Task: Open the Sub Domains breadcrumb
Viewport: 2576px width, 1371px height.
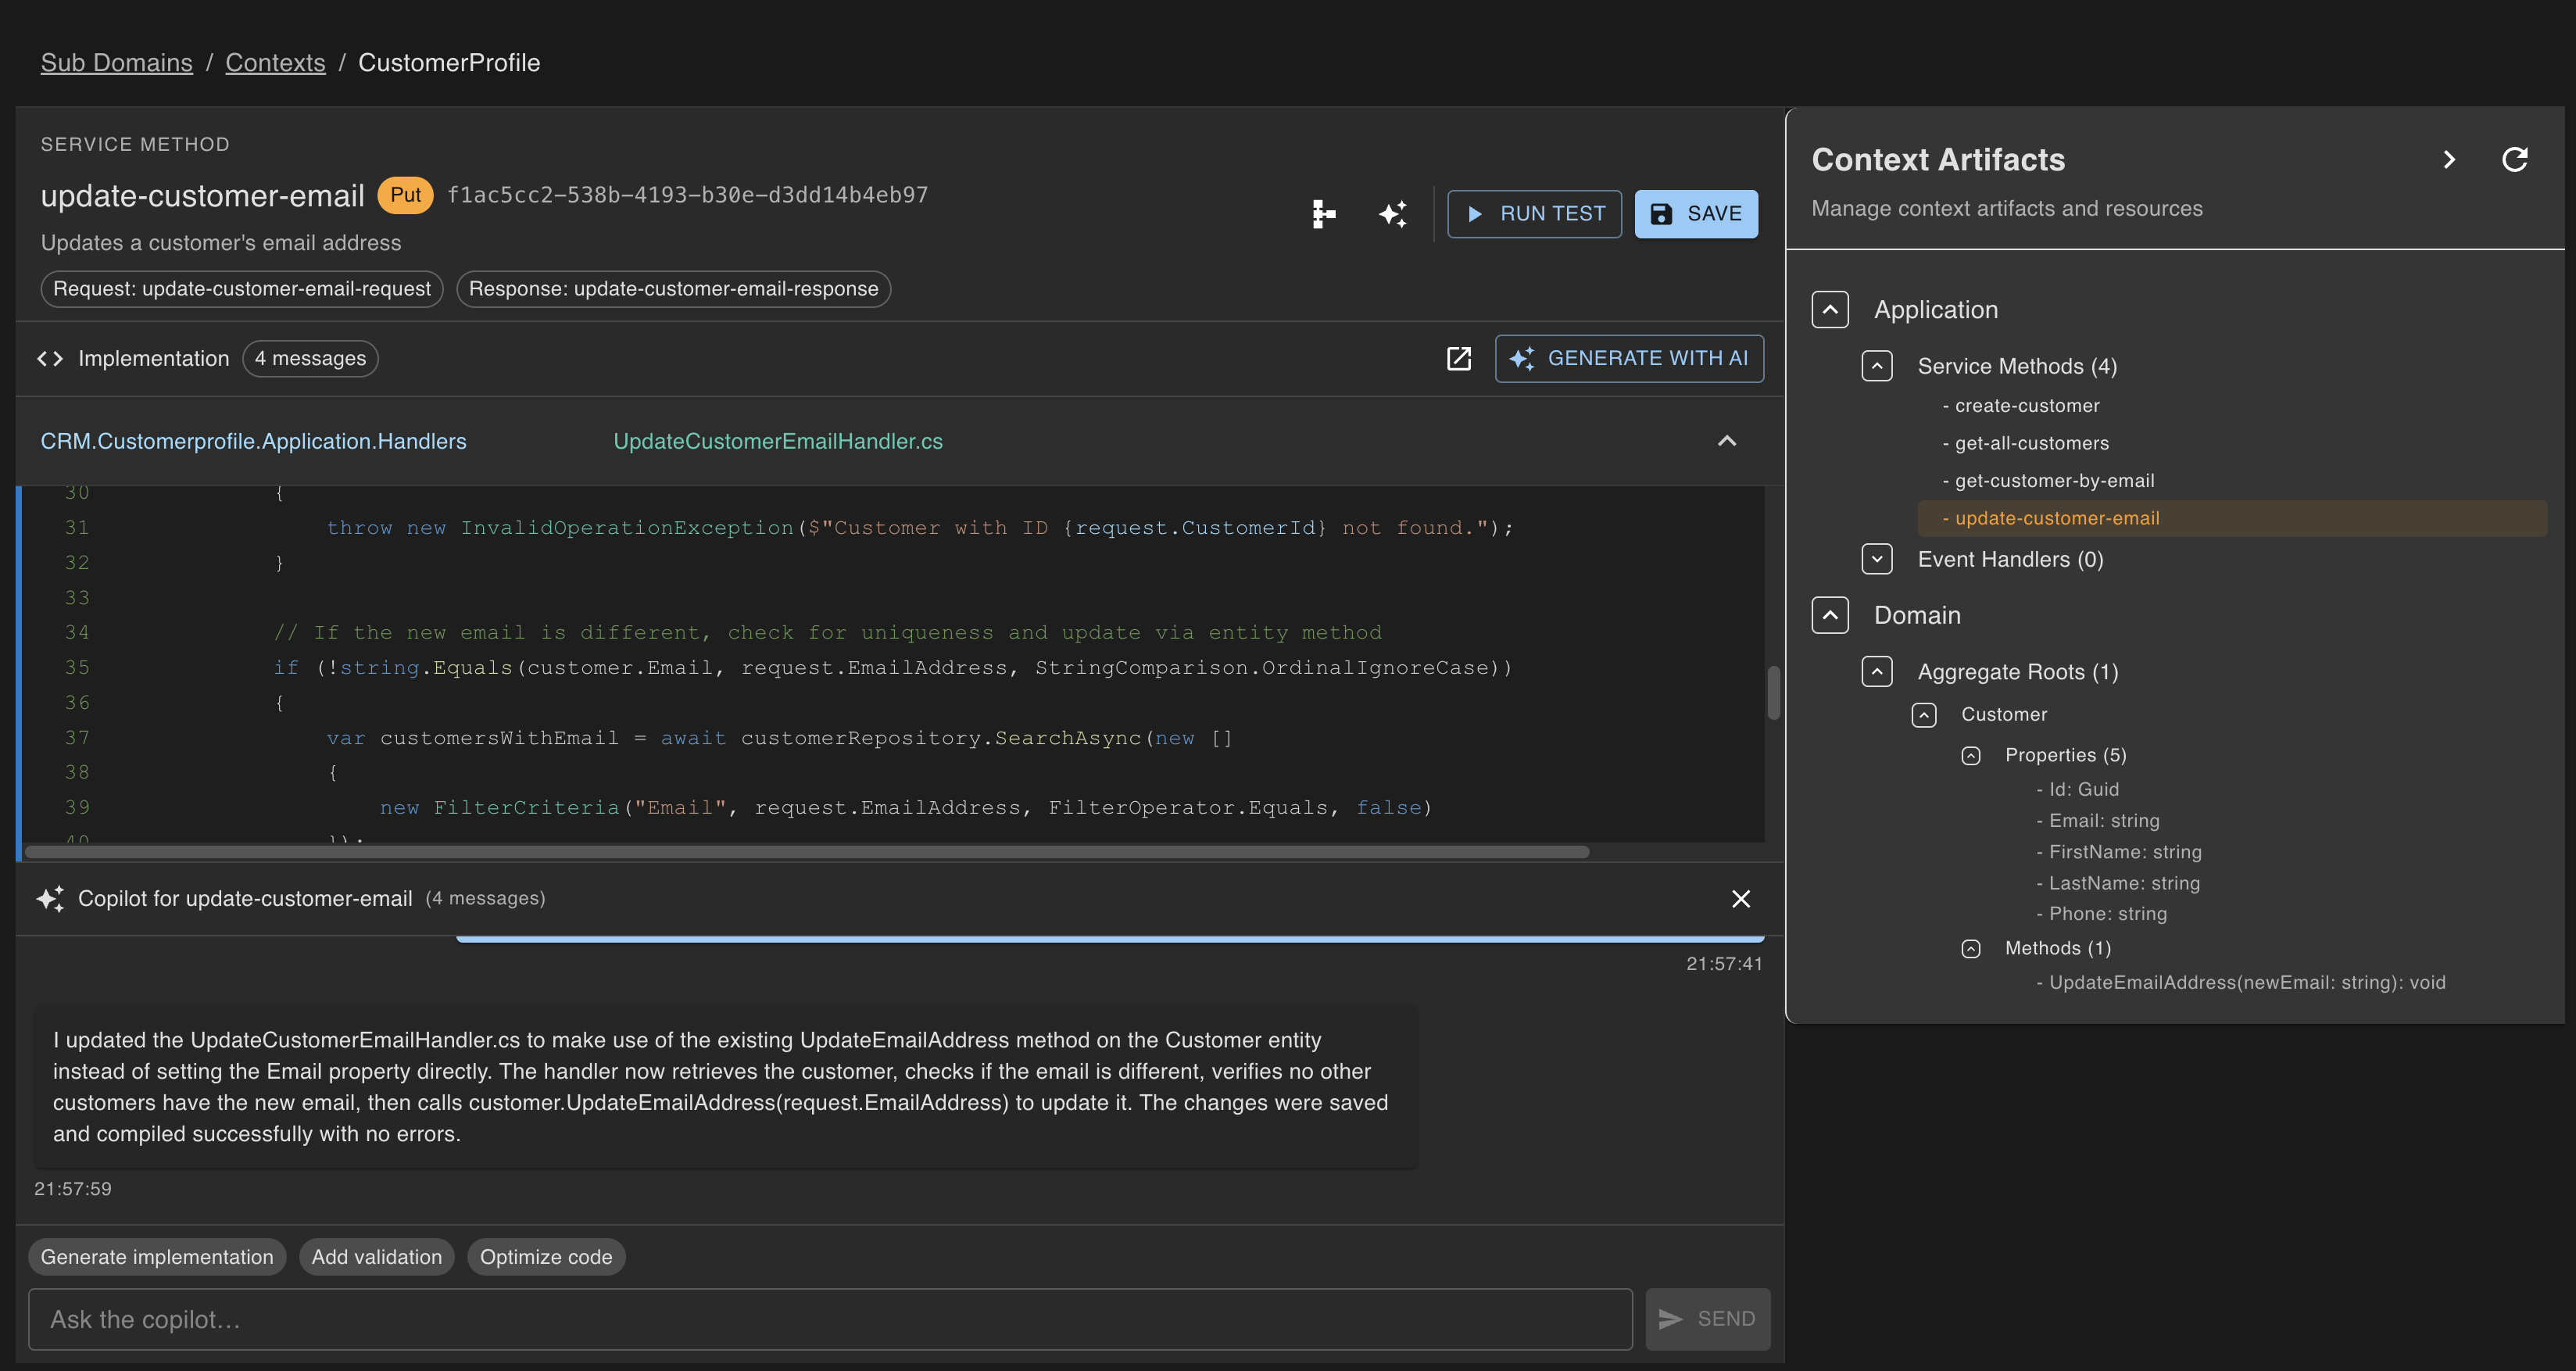Action: [116, 62]
